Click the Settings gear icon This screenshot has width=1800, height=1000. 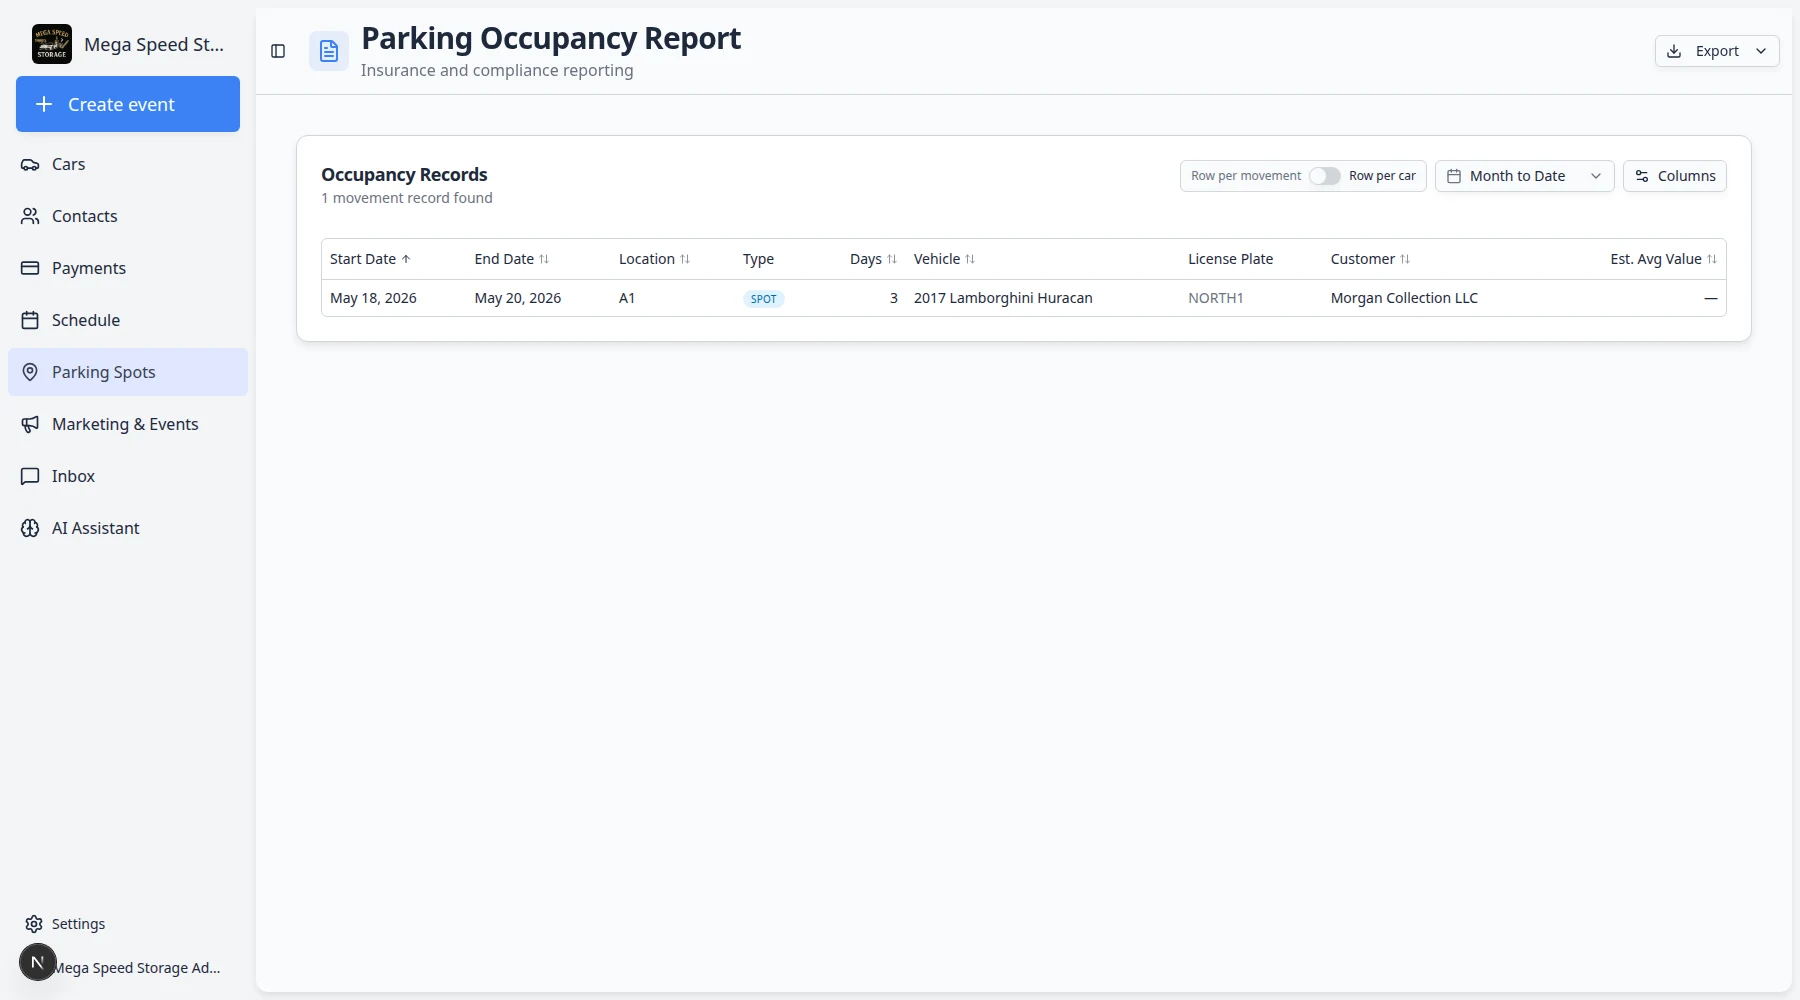(x=34, y=924)
